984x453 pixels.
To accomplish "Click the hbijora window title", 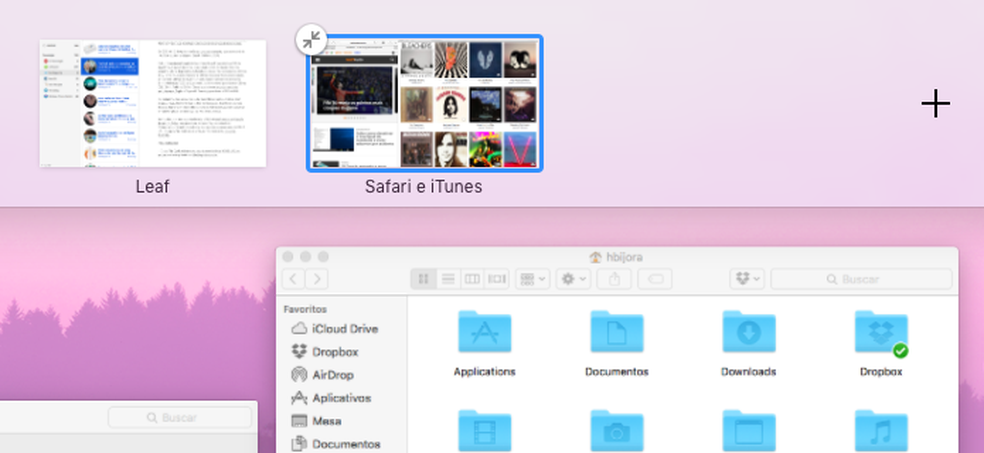I will pyautogui.click(x=624, y=257).
